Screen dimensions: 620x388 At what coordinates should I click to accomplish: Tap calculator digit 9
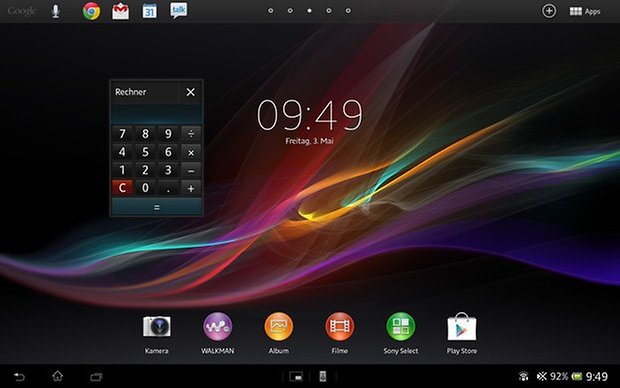[x=168, y=134]
